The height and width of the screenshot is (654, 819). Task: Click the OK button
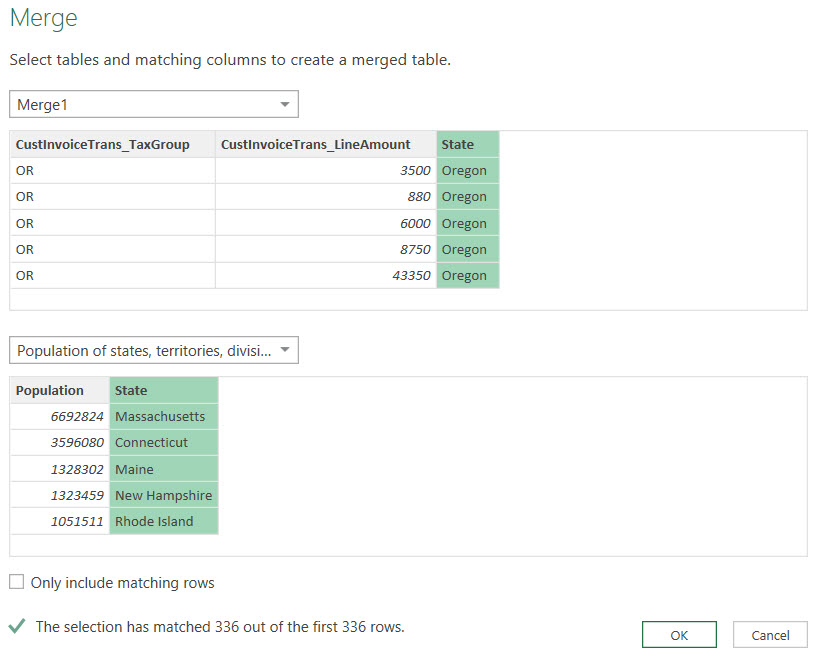[679, 635]
